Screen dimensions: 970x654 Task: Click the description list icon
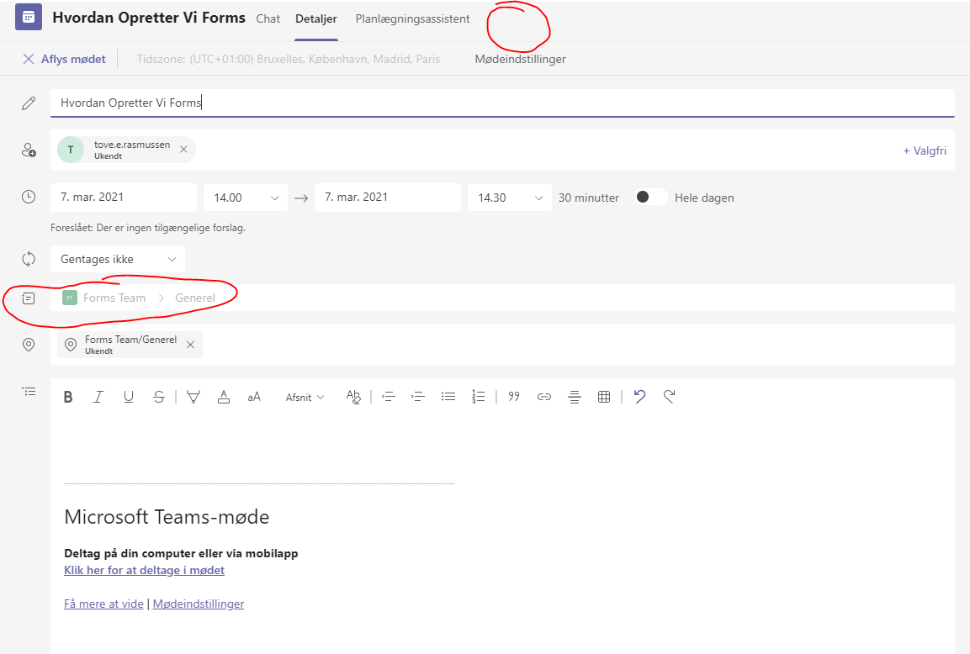point(28,392)
